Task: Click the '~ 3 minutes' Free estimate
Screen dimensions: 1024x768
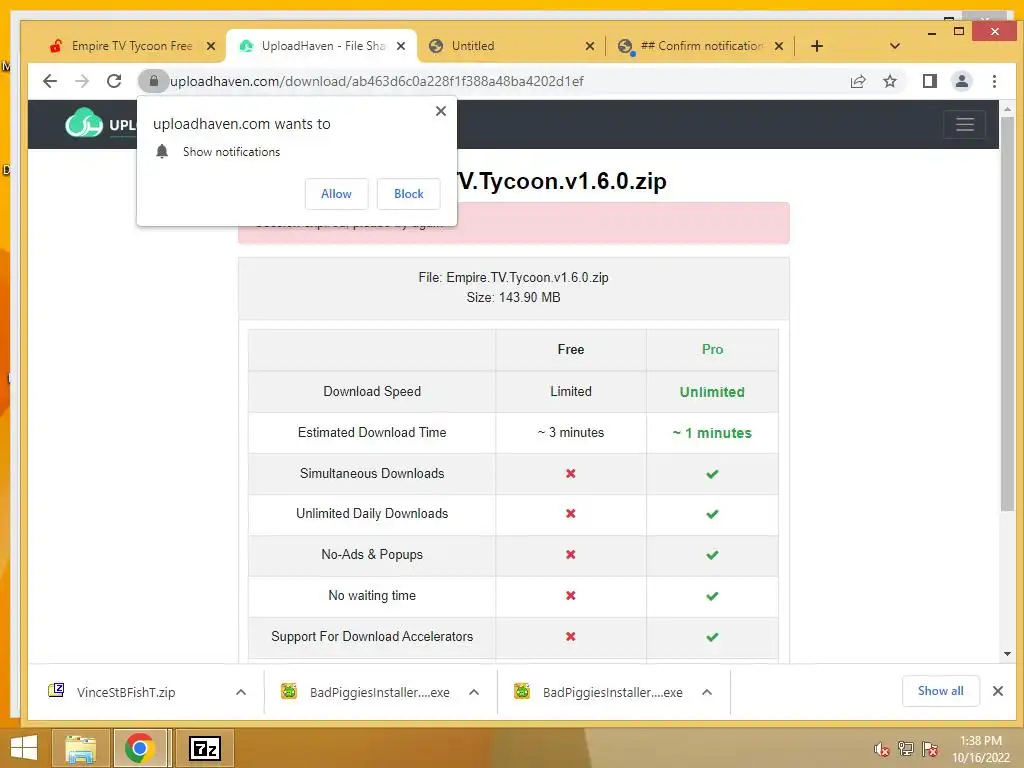Action: tap(571, 432)
